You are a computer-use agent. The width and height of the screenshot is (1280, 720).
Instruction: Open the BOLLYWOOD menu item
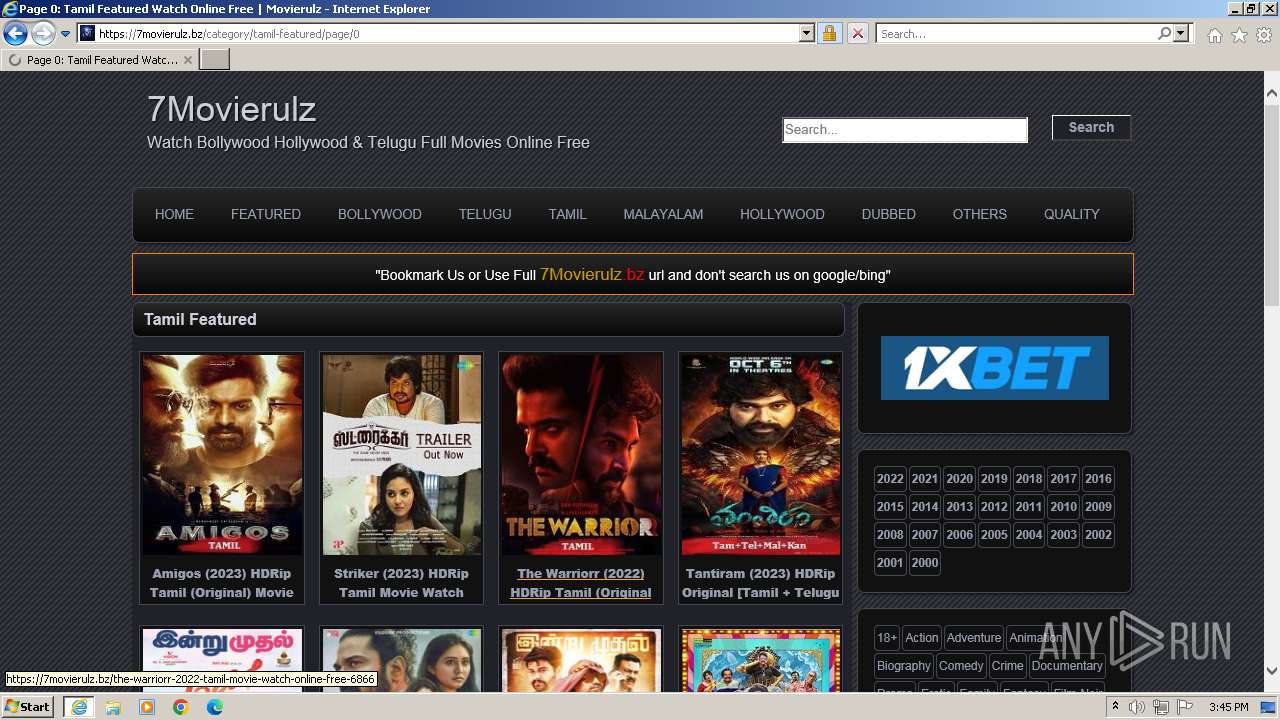click(x=380, y=214)
